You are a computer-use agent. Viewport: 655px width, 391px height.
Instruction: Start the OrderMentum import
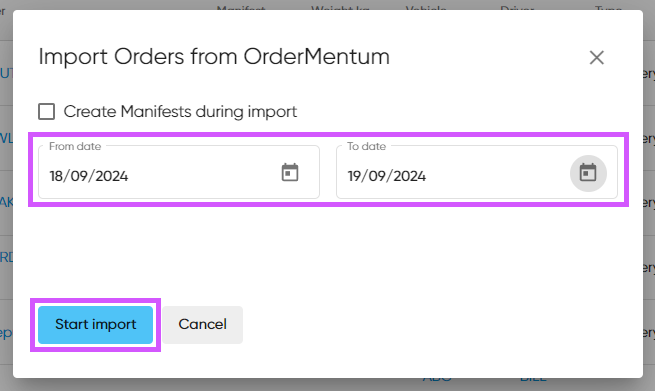point(96,325)
